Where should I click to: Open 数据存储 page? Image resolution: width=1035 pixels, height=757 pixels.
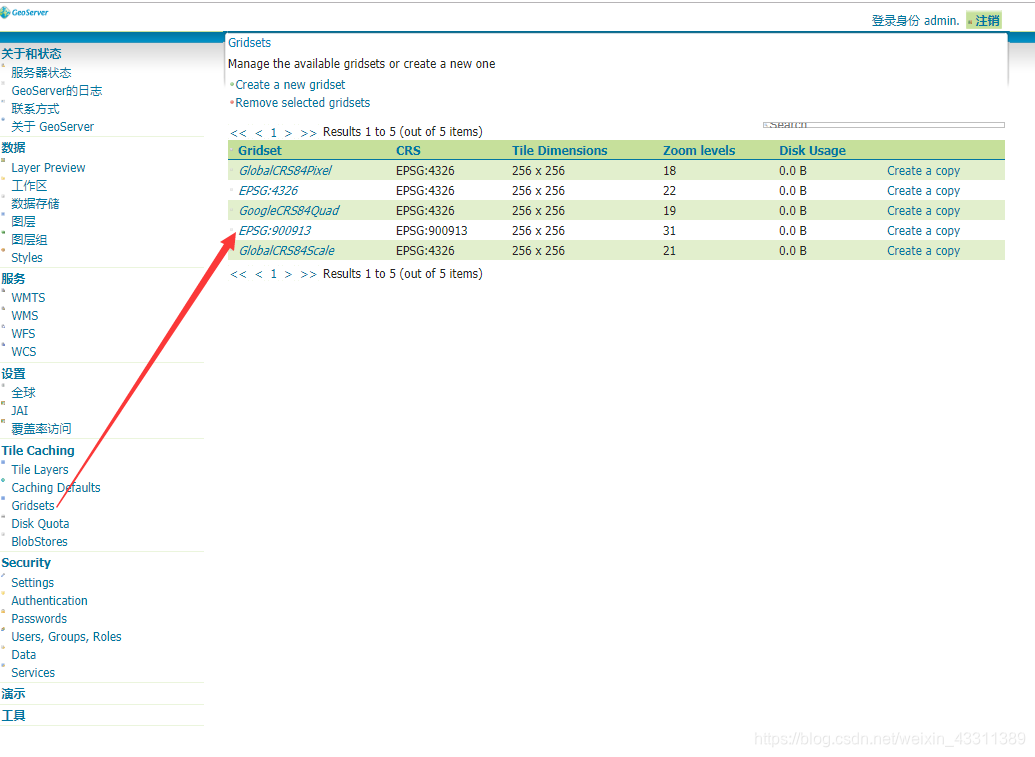pyautogui.click(x=35, y=203)
